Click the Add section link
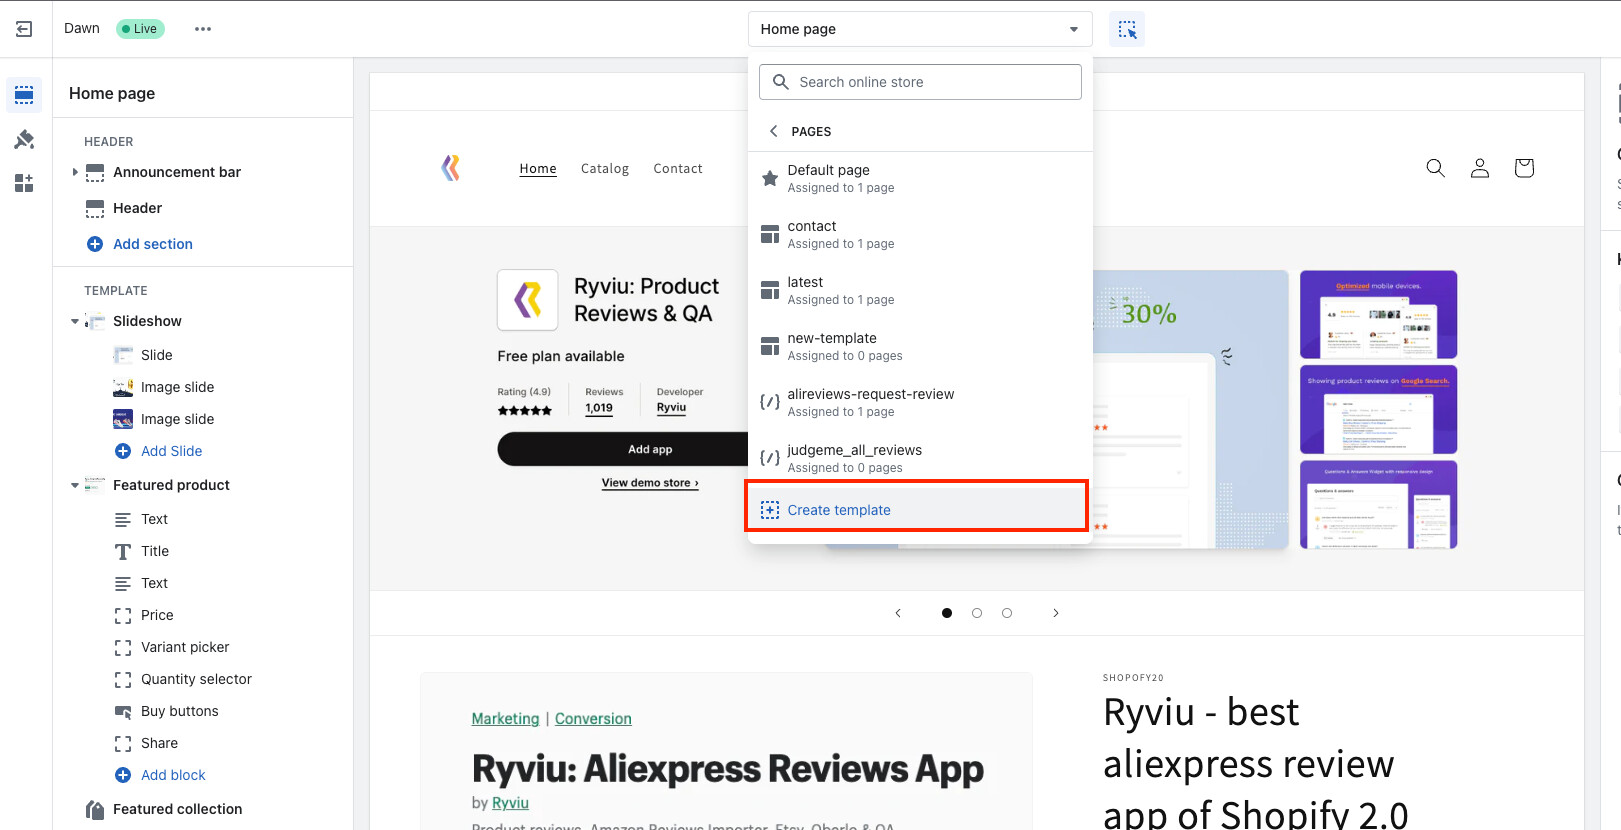This screenshot has height=830, width=1621. [153, 244]
